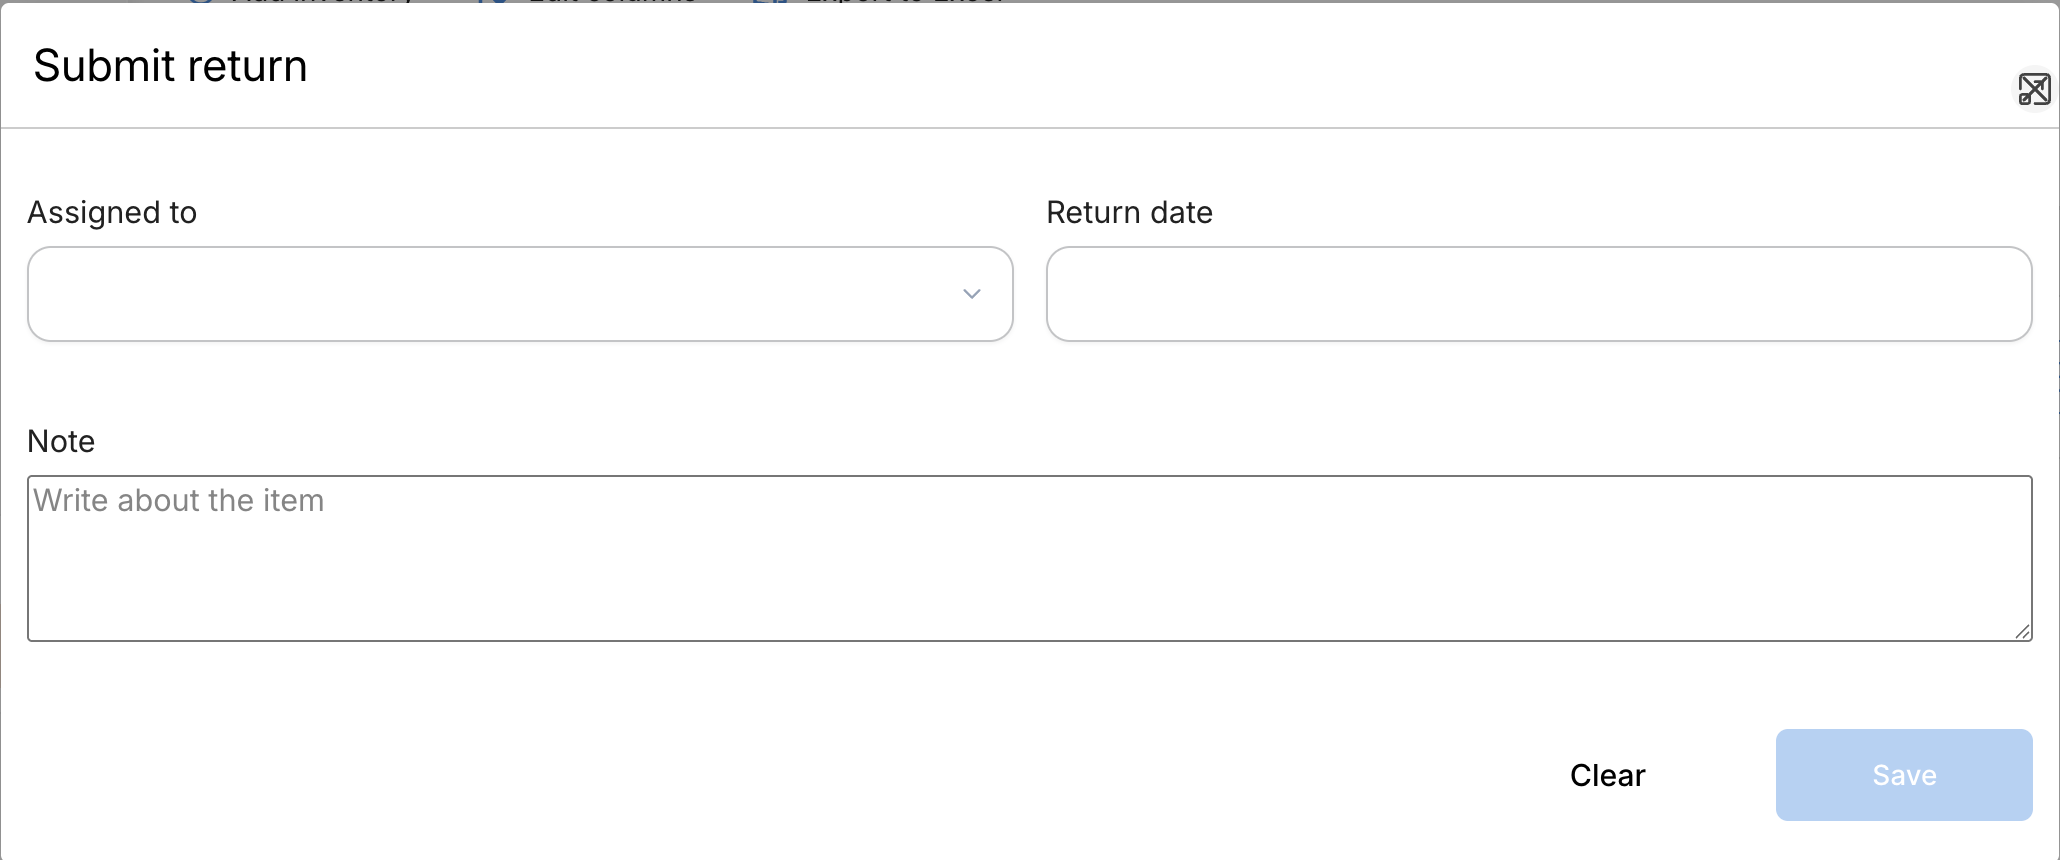Screen dimensions: 2060x860
Task: Click the Note box resize handle
Action: (x=2022, y=631)
